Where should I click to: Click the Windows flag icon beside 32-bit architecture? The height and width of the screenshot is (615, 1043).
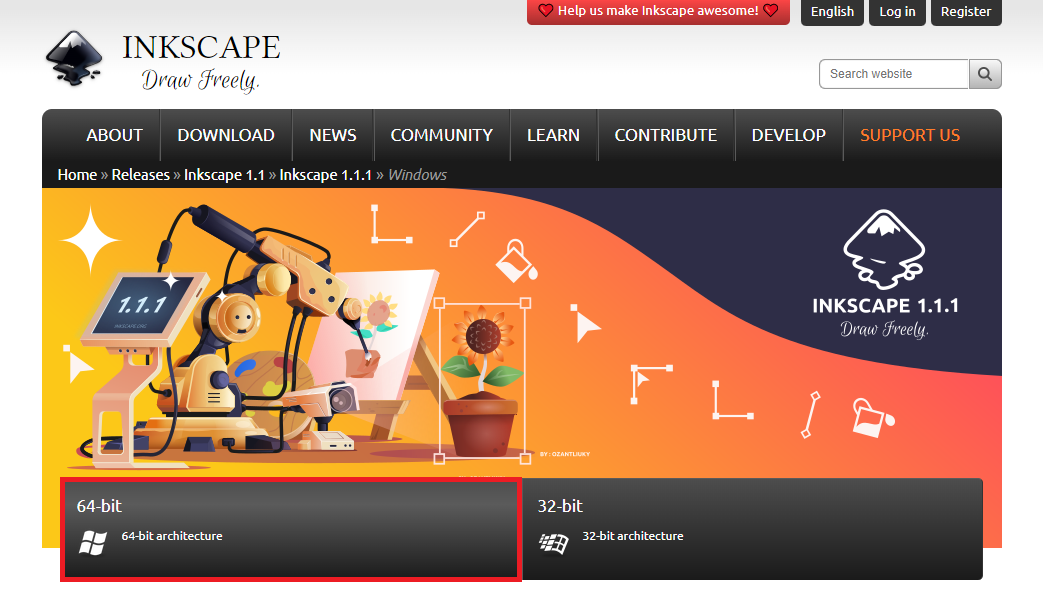point(553,543)
